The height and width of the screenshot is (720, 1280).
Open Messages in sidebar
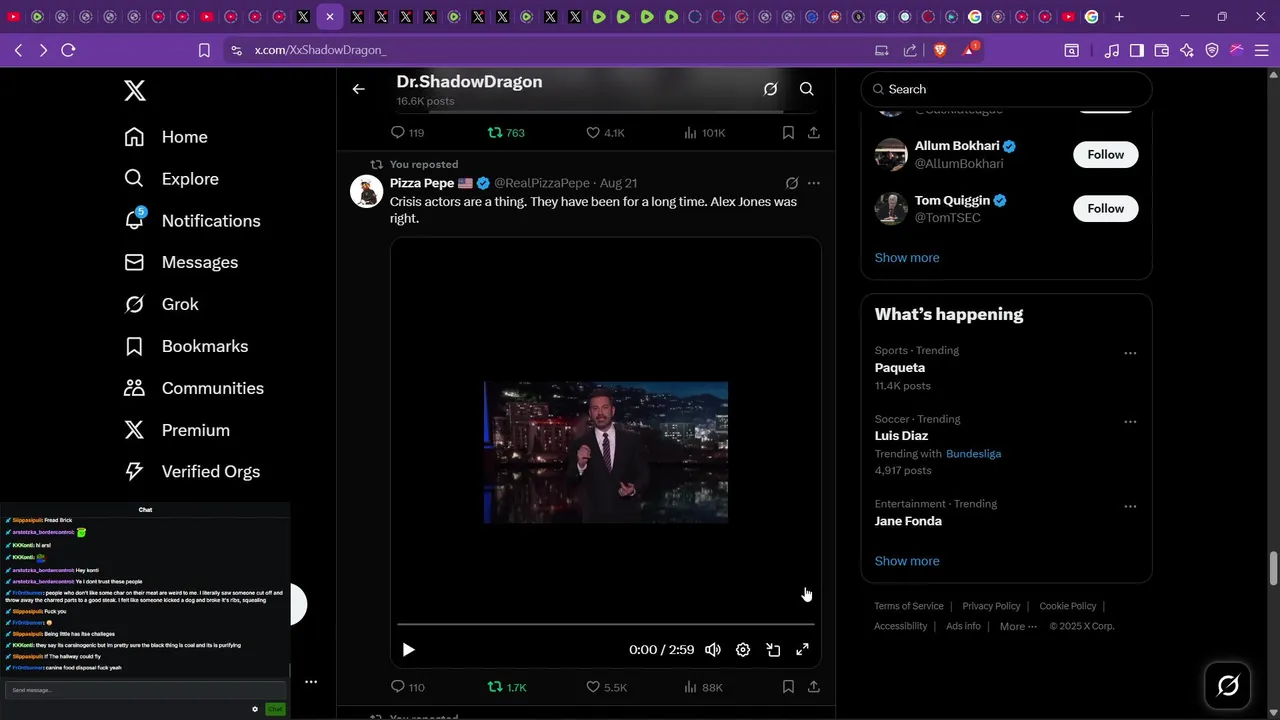coord(181,262)
